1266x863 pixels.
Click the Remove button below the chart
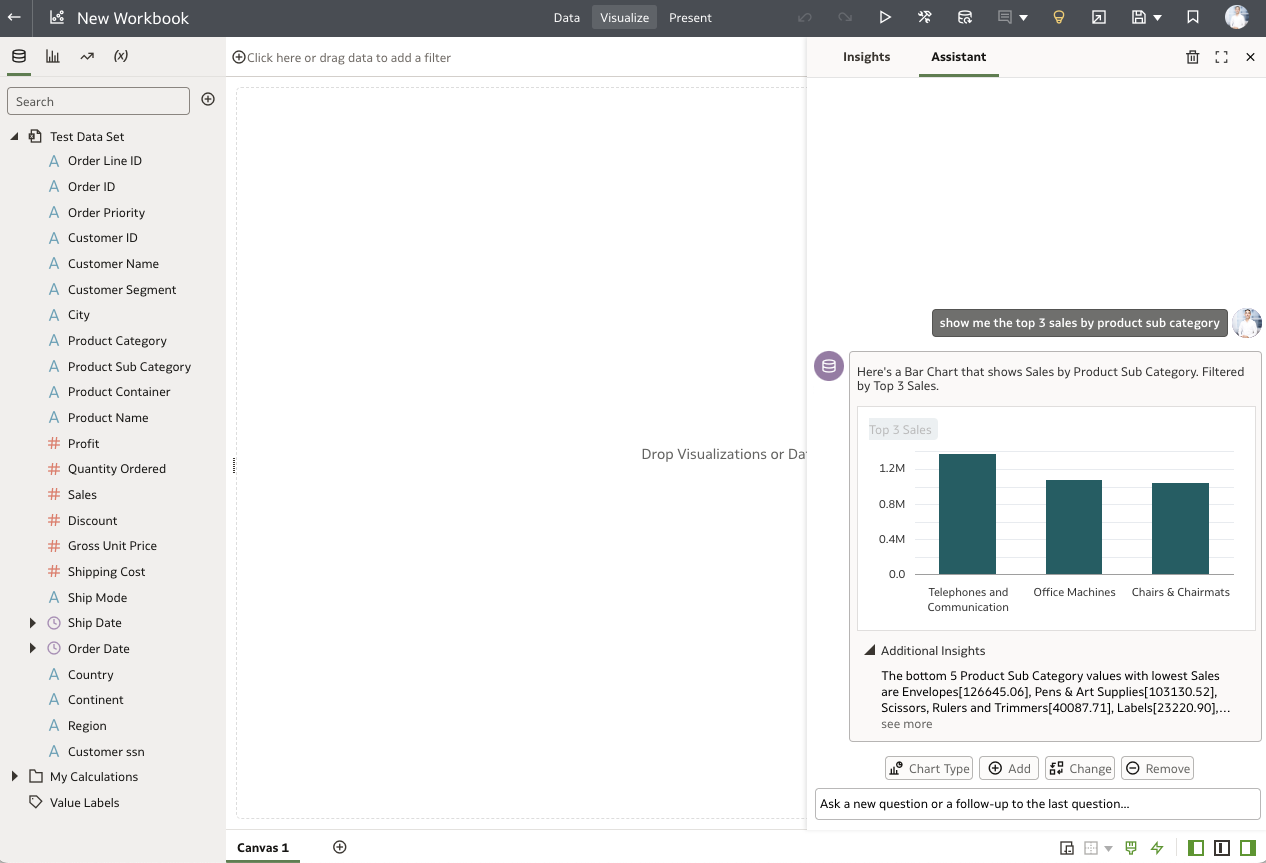1156,768
